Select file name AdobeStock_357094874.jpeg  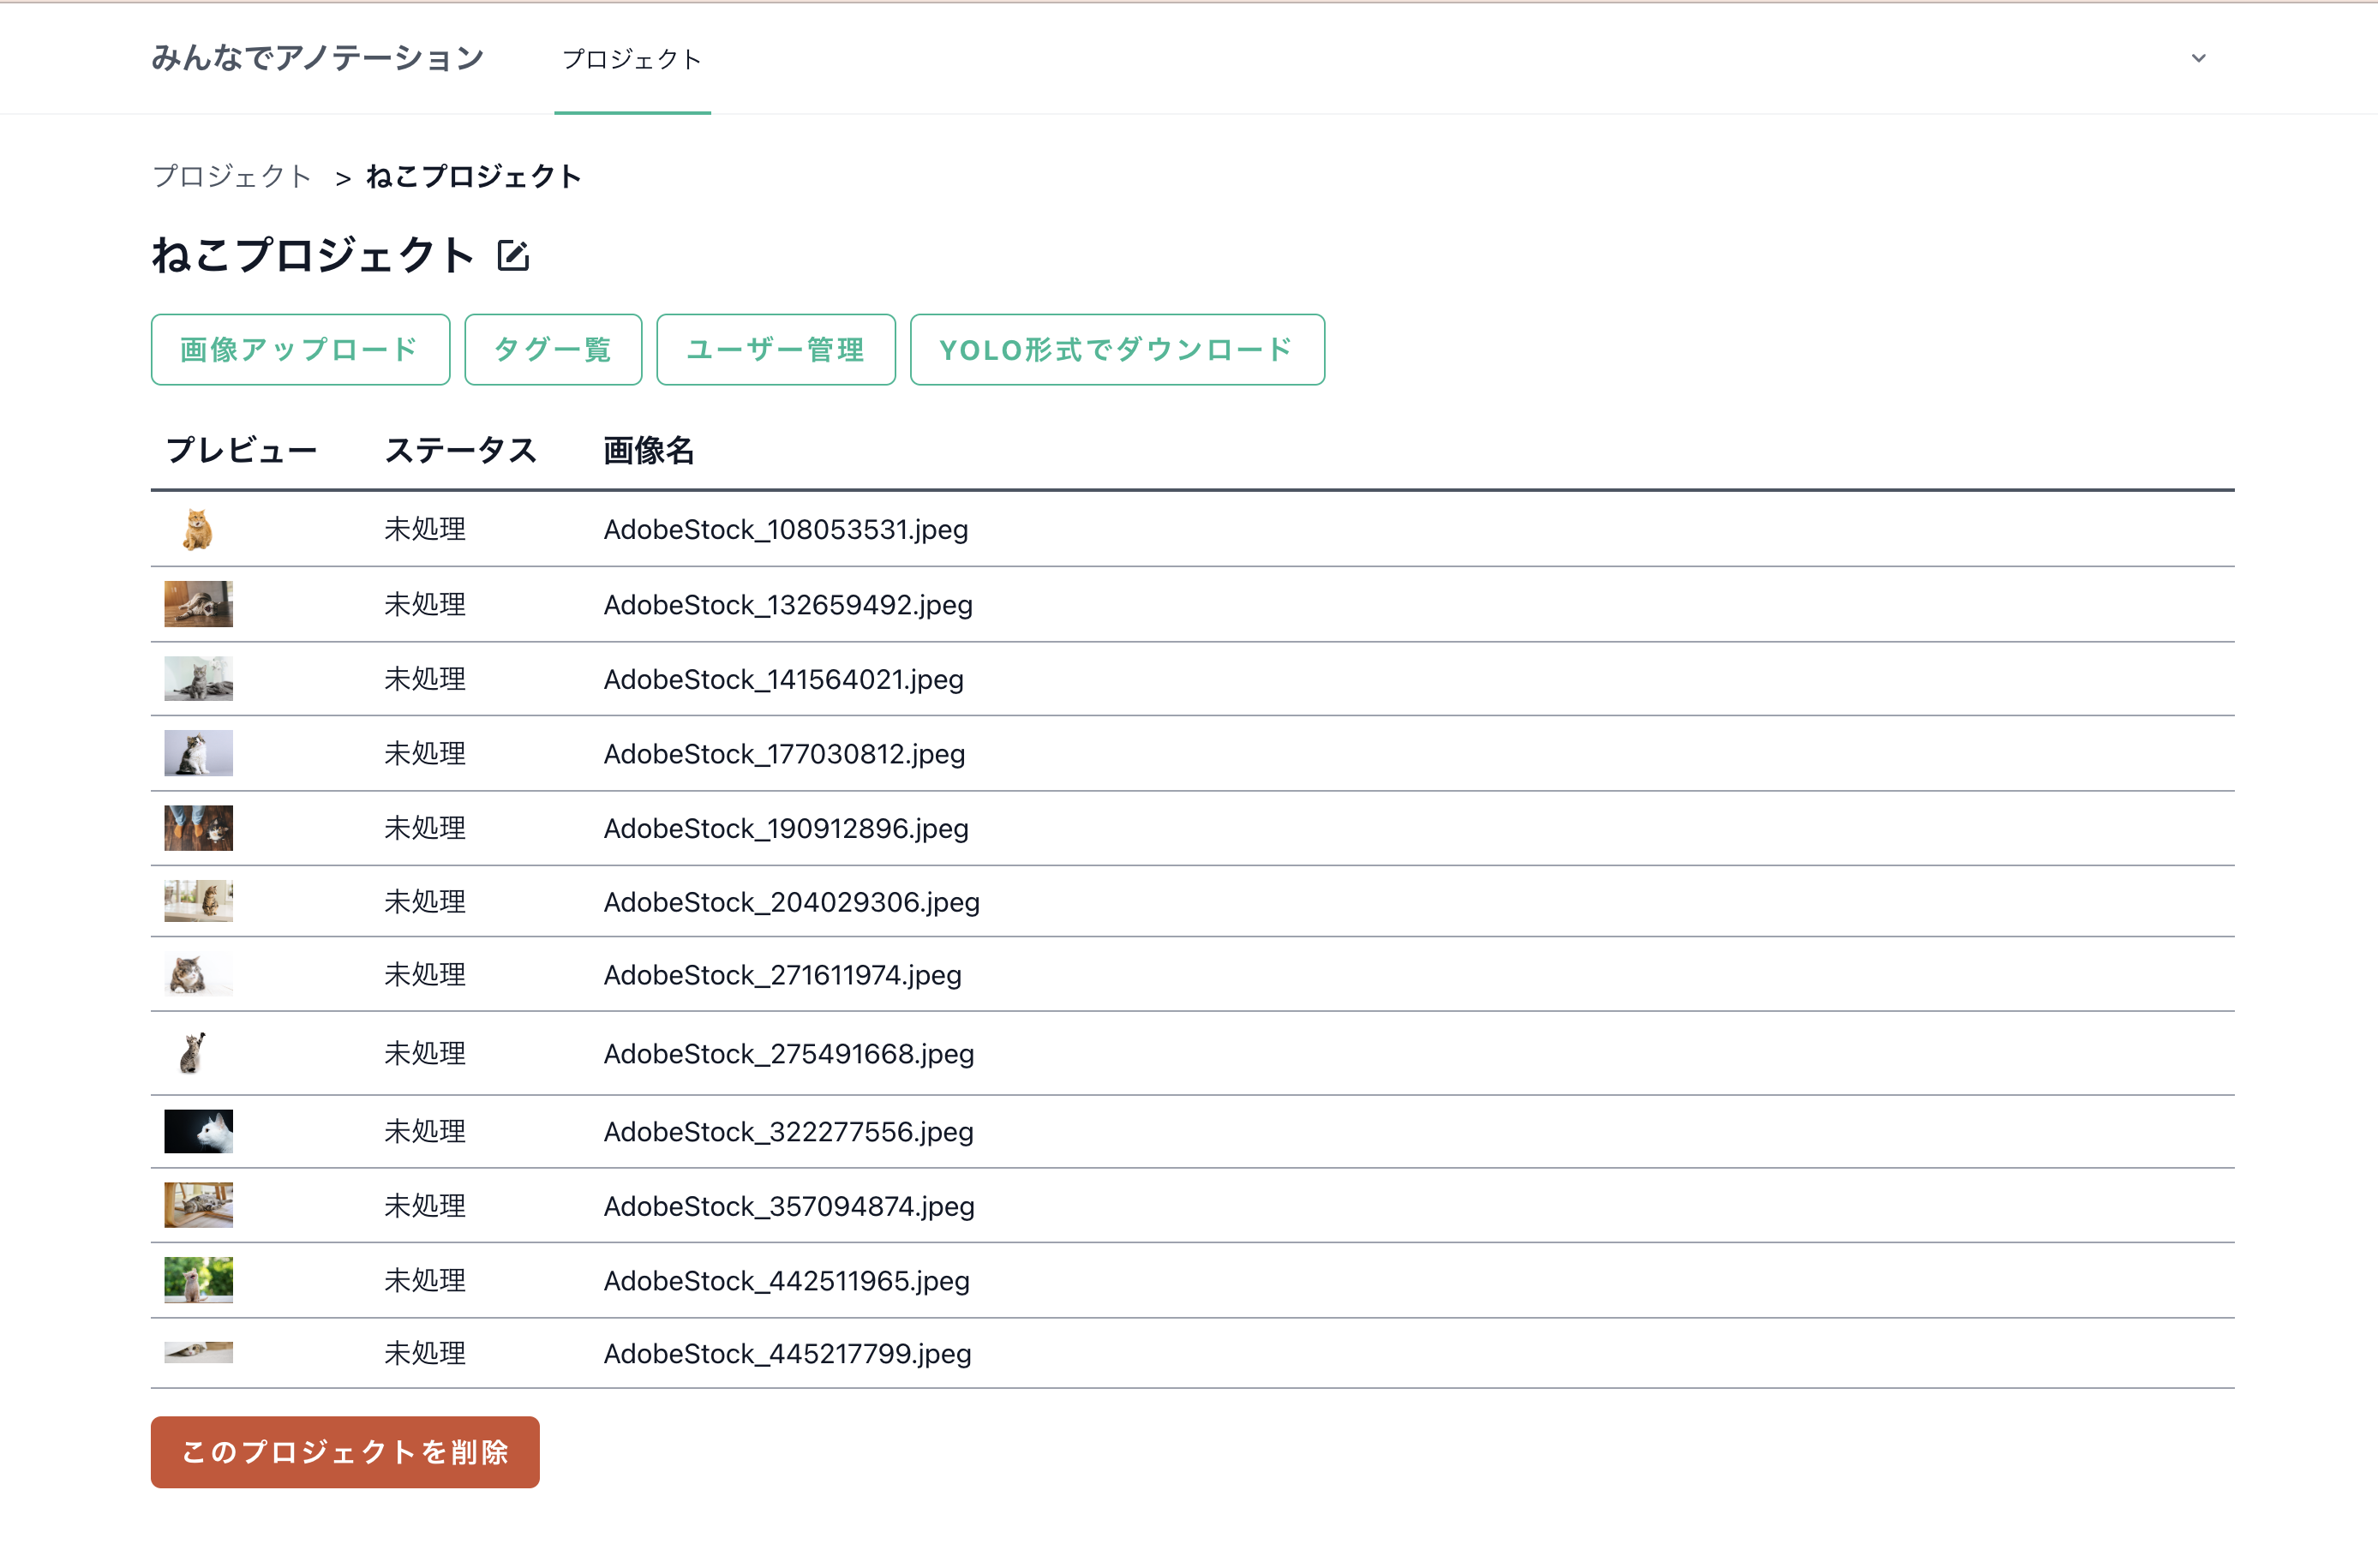pyautogui.click(x=789, y=1206)
